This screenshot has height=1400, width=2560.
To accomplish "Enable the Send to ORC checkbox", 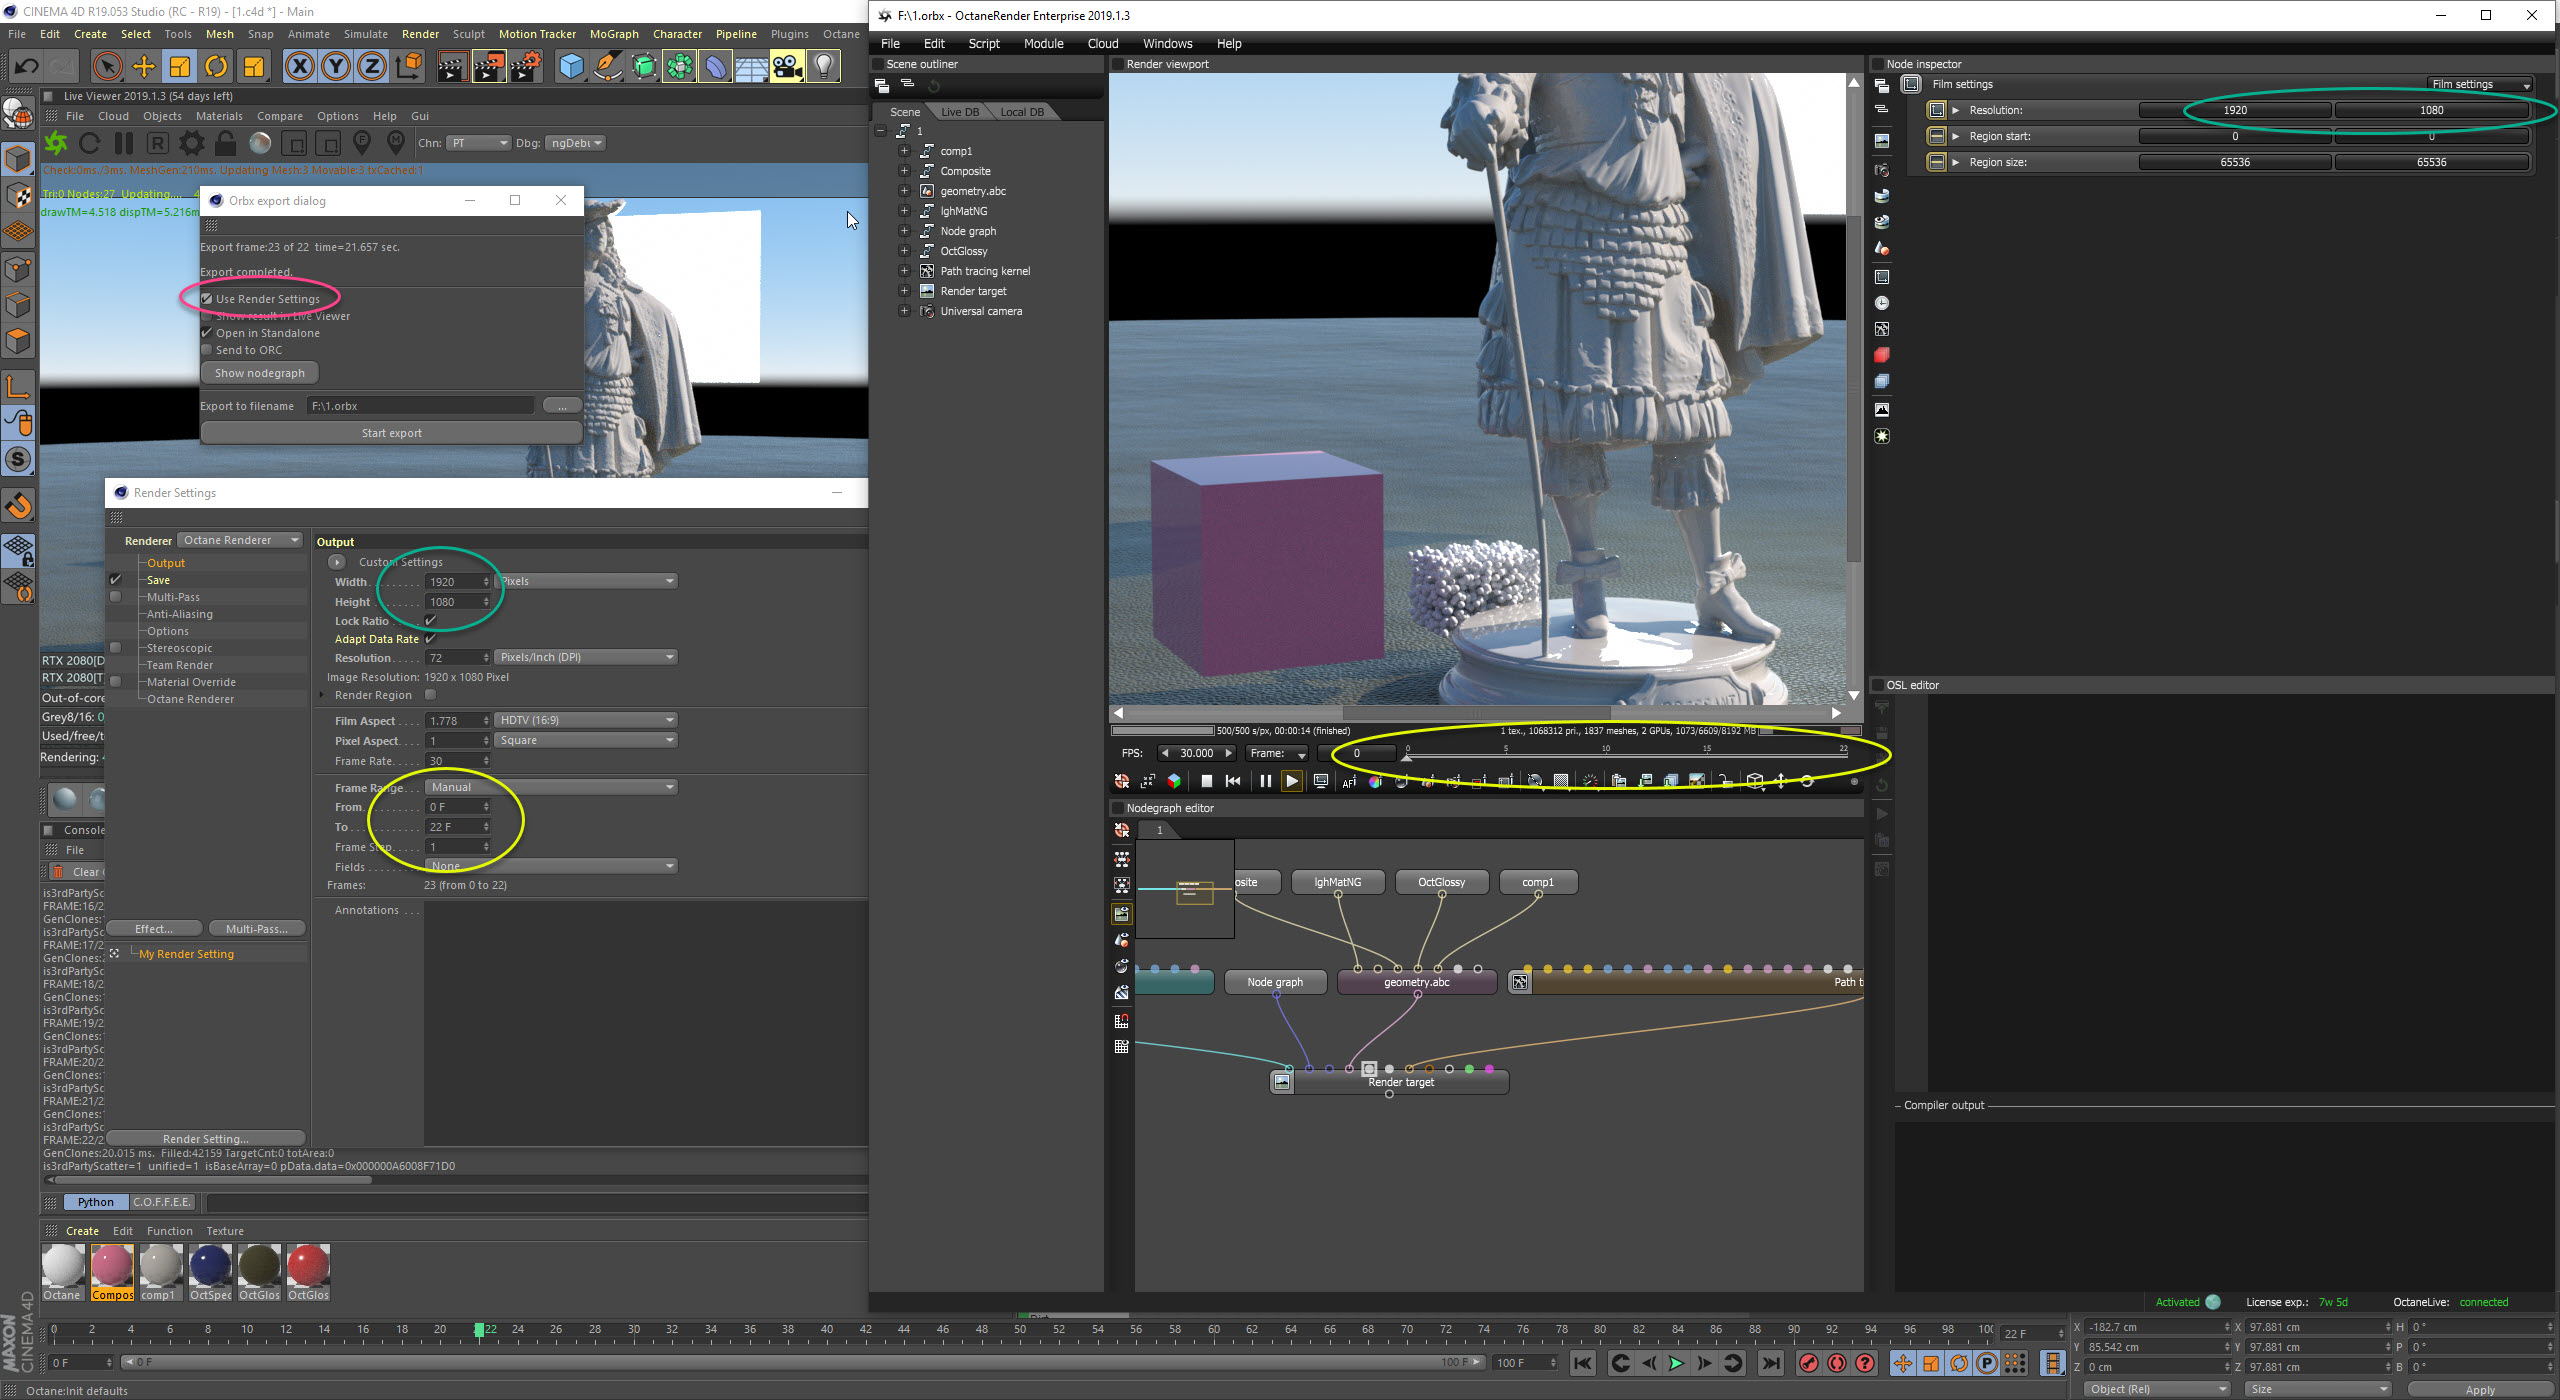I will [207, 350].
